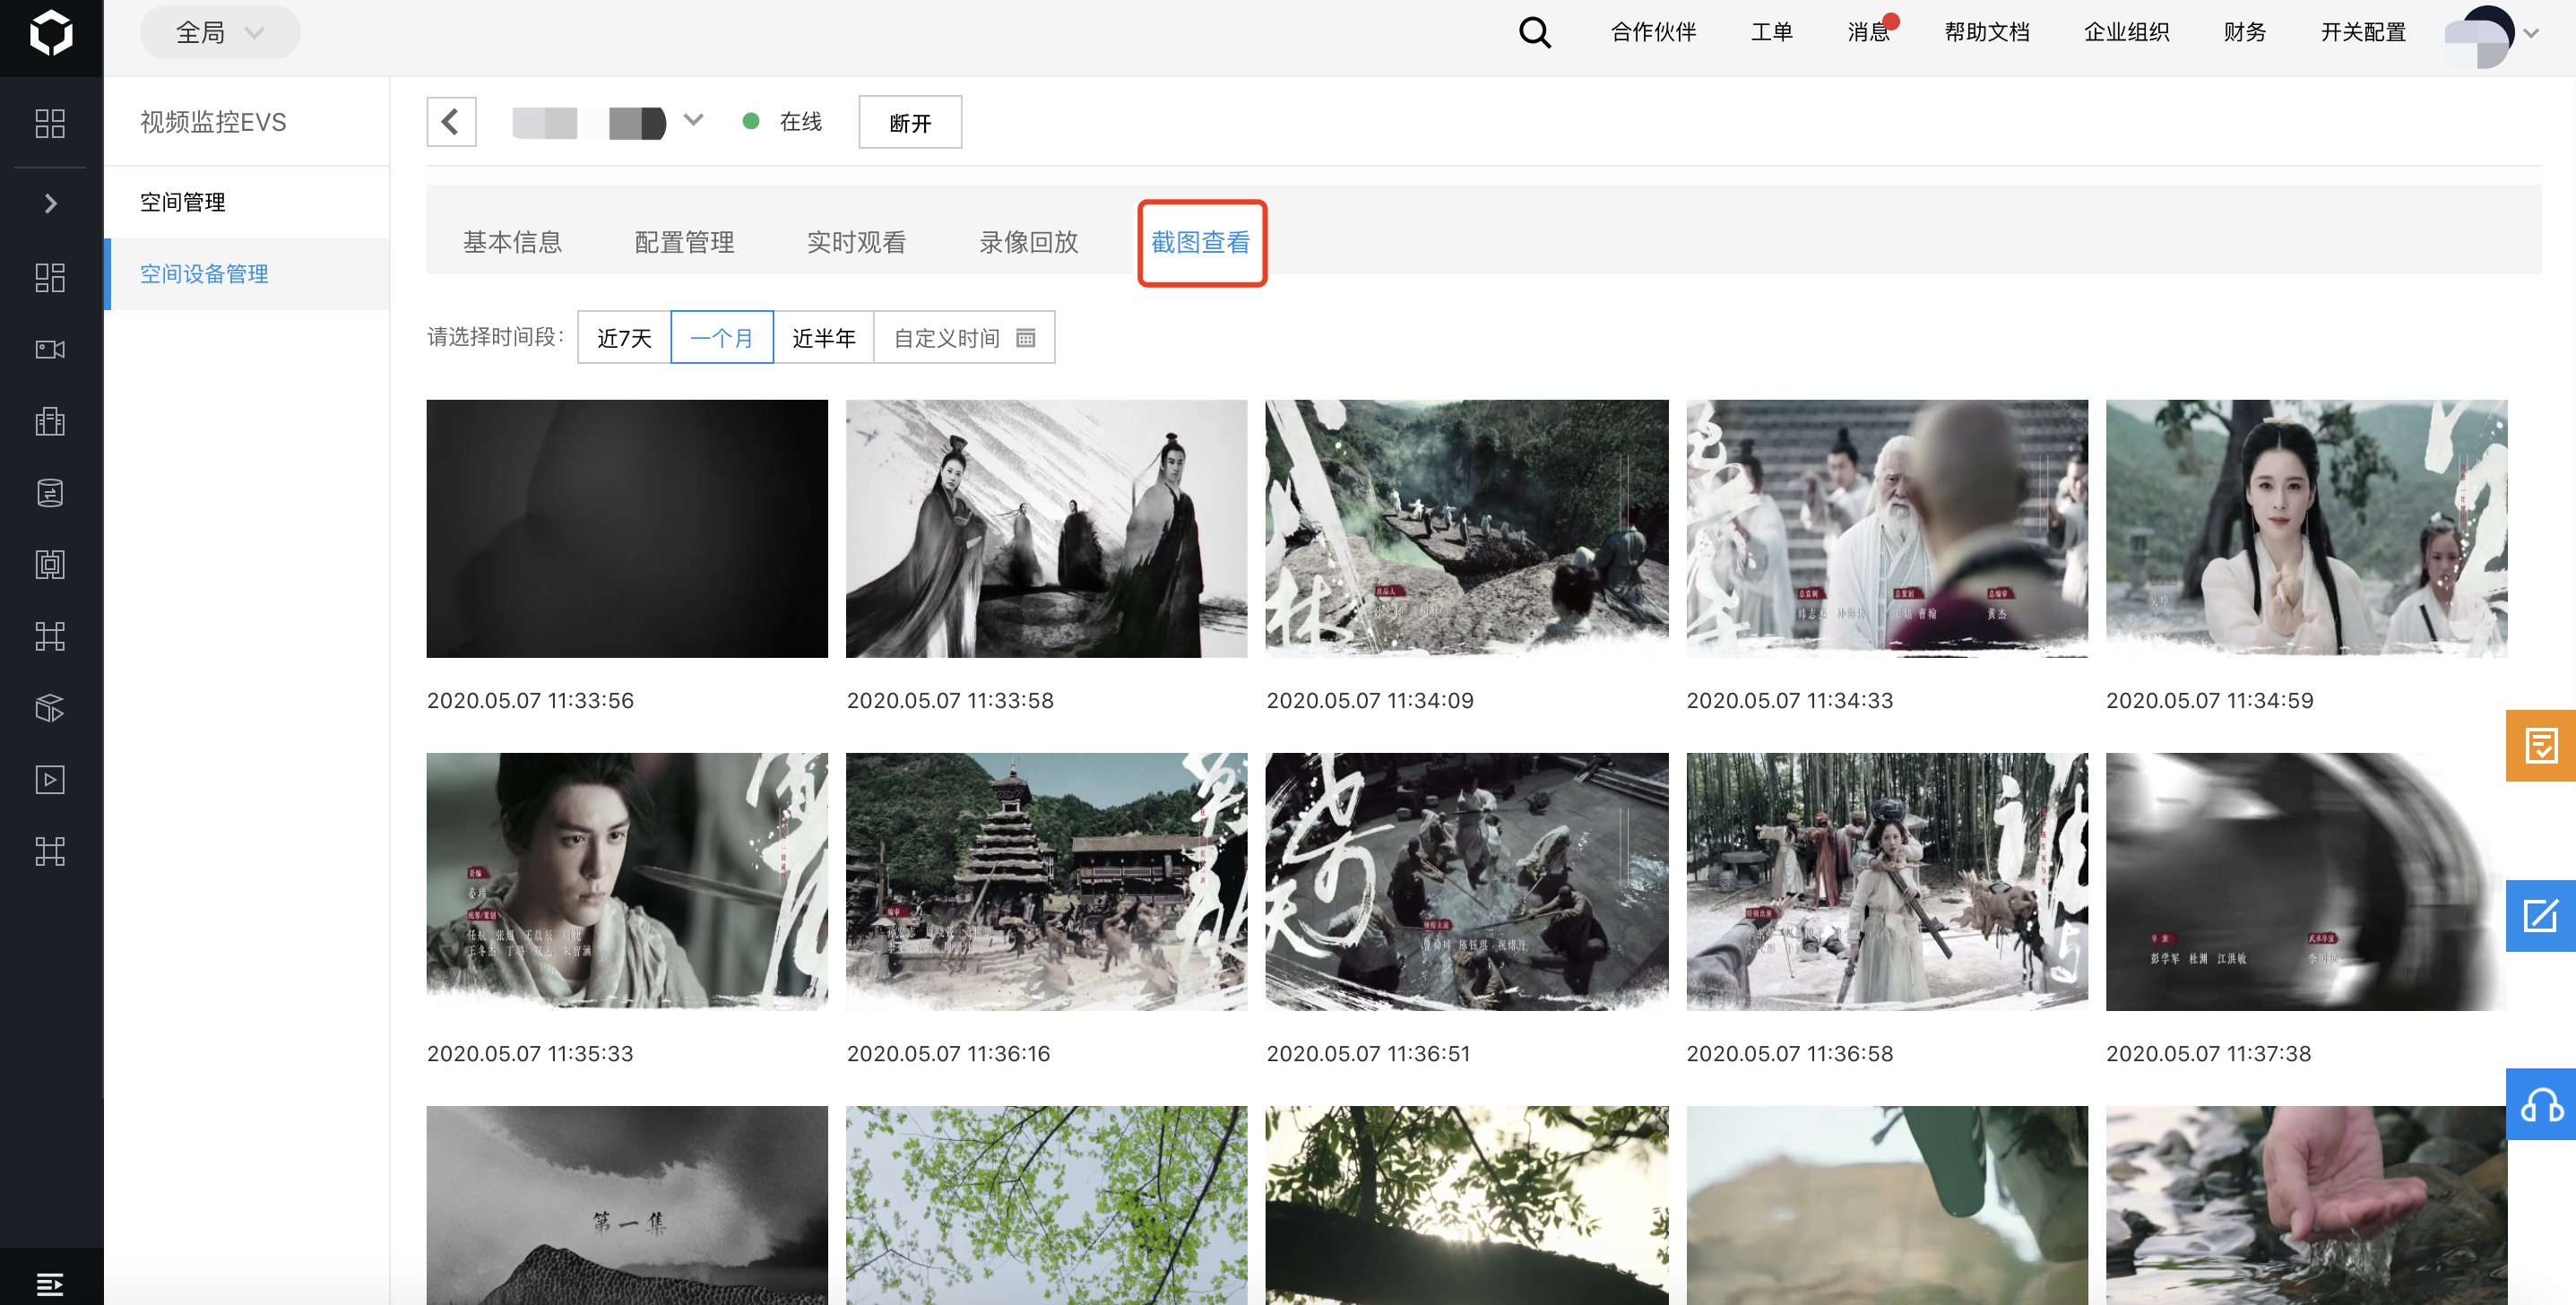Image resolution: width=2576 pixels, height=1305 pixels.
Task: Switch to the 基本信息 tab
Action: click(x=512, y=242)
